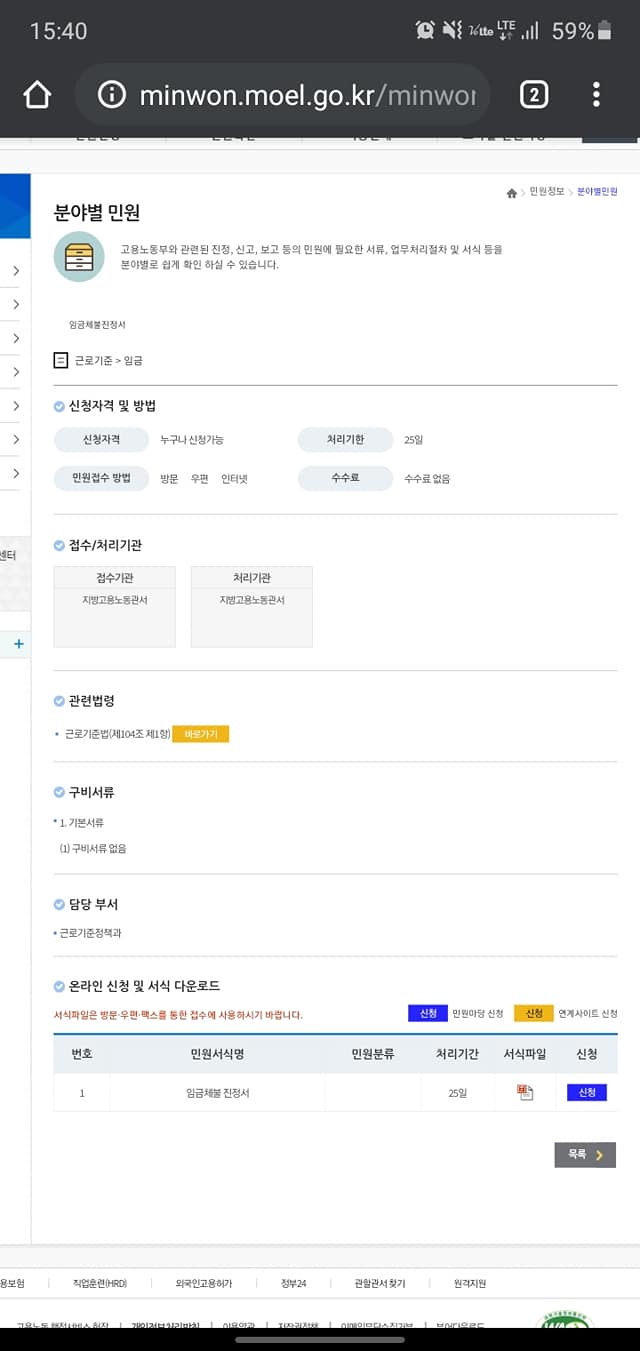Tap the browser tab counter showing 2
The image size is (640, 1351).
534,93
